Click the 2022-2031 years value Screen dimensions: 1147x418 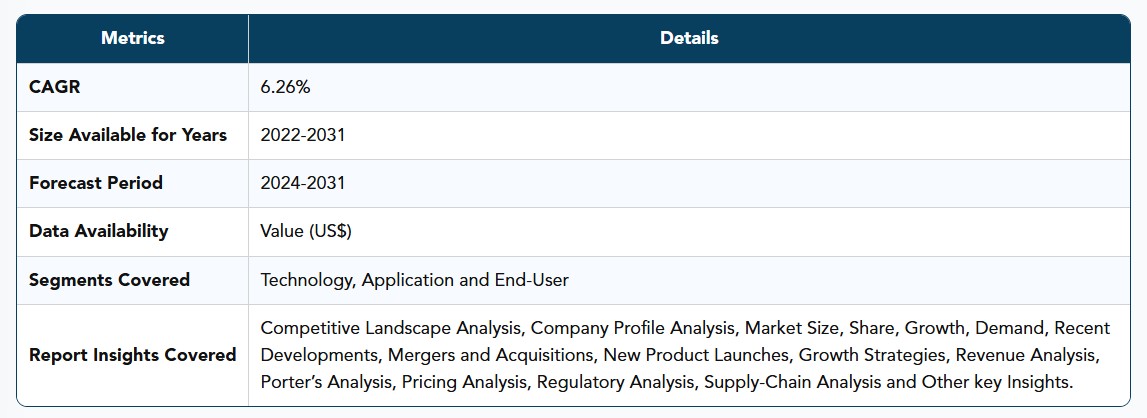[303, 135]
